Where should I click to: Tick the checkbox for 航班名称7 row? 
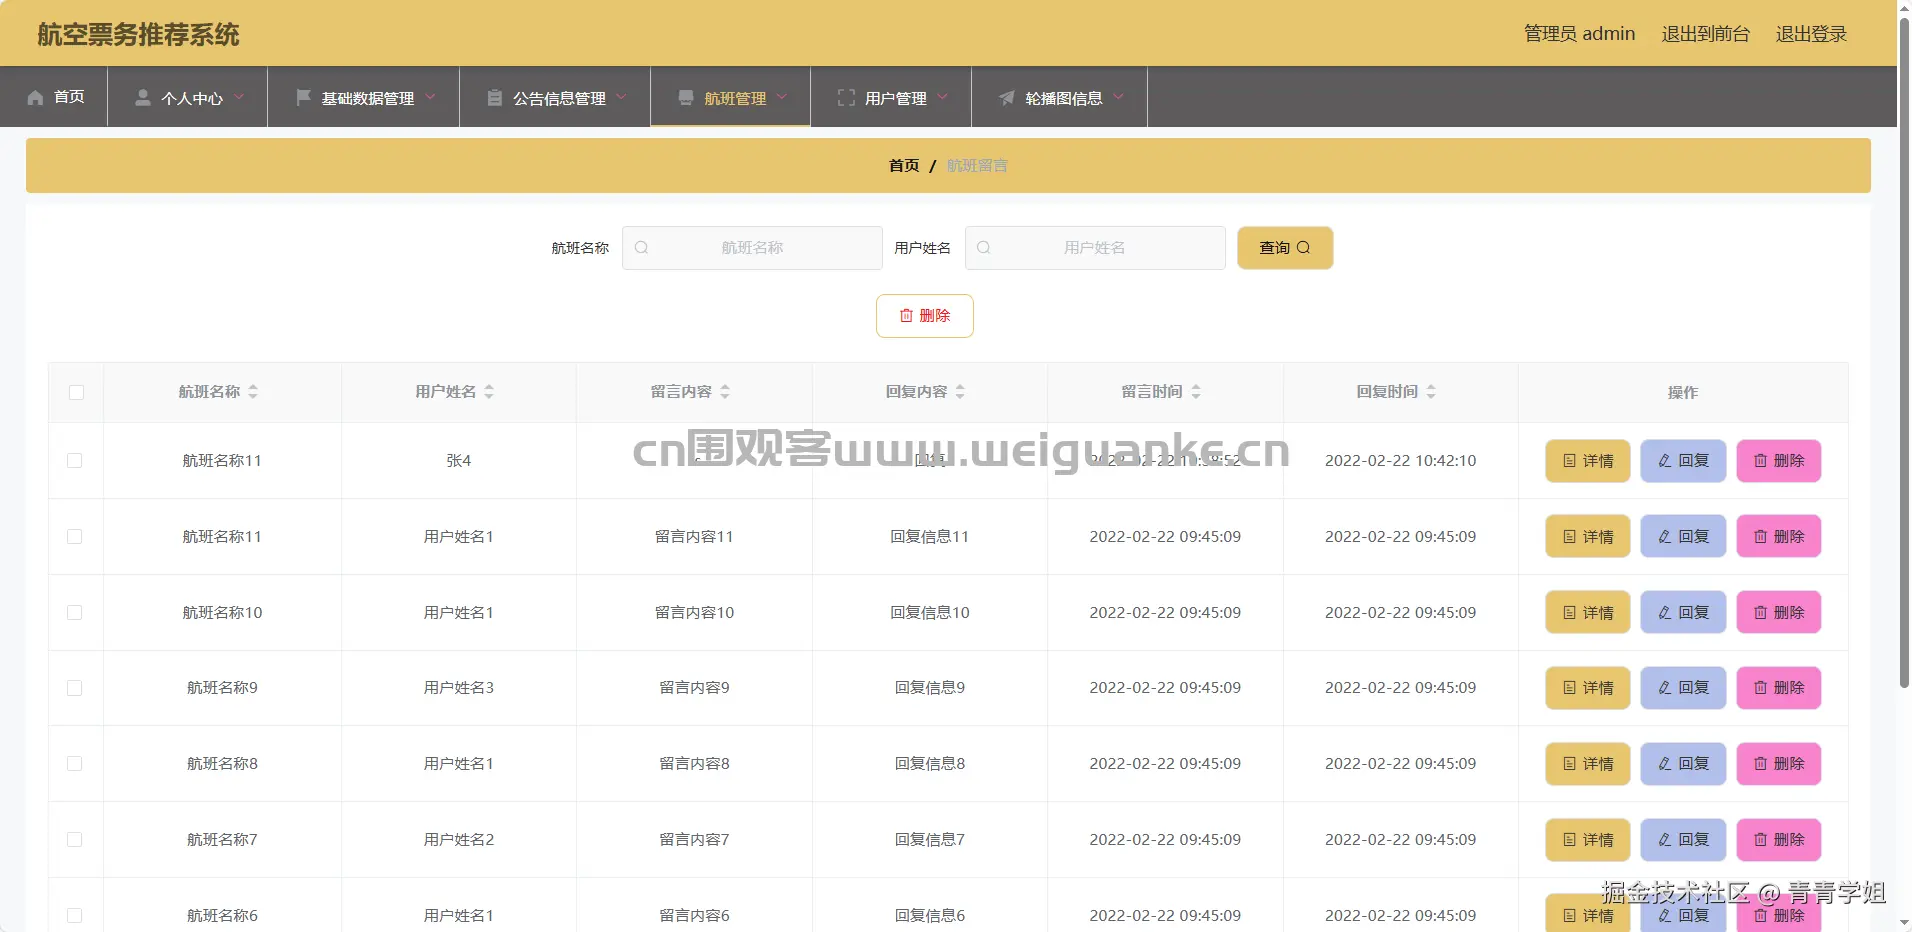75,840
